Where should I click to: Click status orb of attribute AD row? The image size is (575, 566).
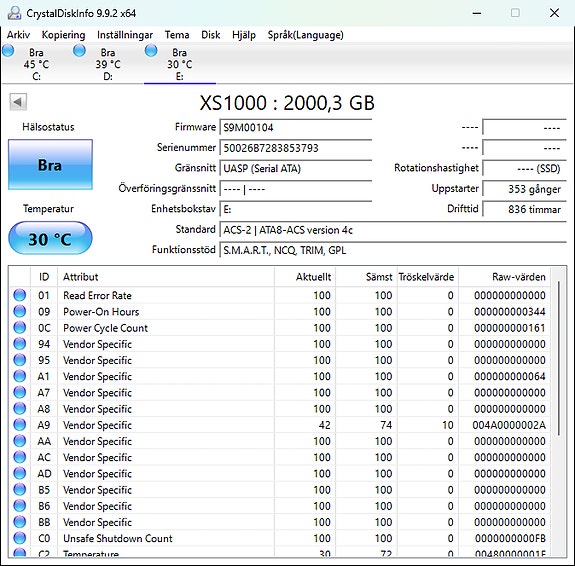point(19,473)
